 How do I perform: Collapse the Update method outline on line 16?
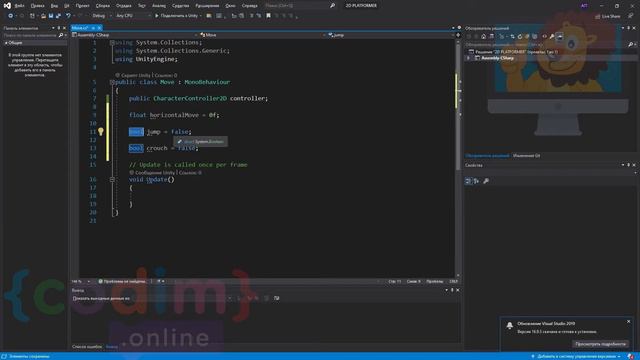click(x=112, y=179)
